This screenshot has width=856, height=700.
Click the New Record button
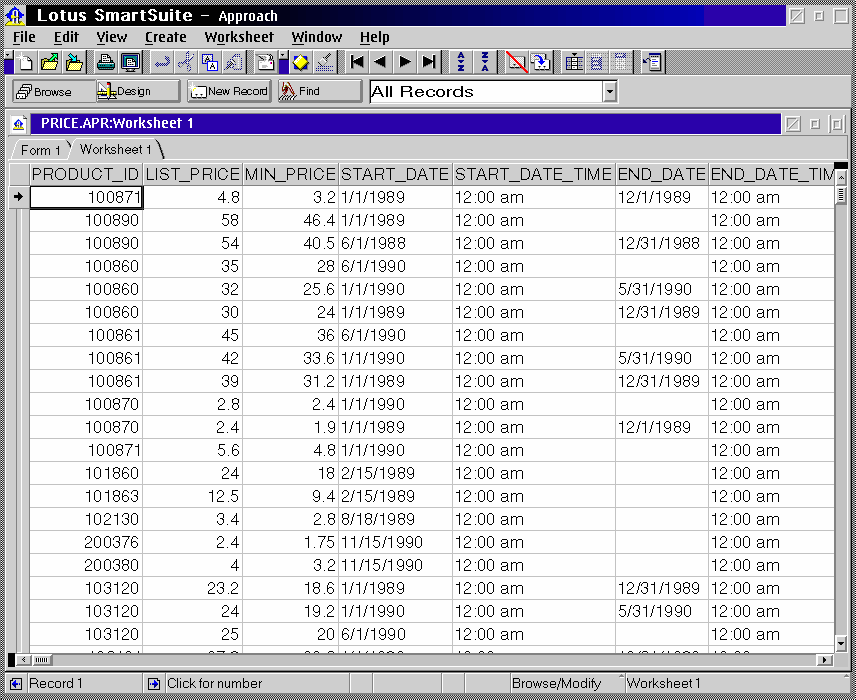(229, 91)
